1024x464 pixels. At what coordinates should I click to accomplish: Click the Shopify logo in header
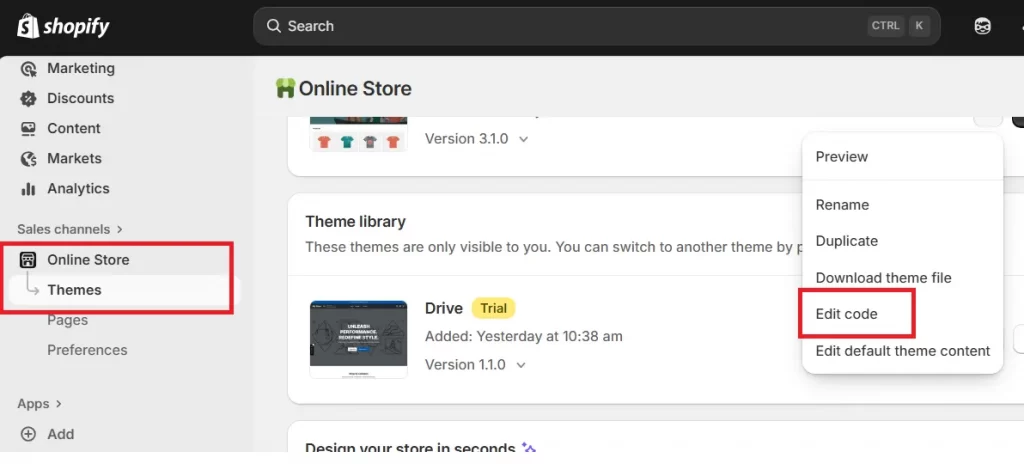coord(64,26)
